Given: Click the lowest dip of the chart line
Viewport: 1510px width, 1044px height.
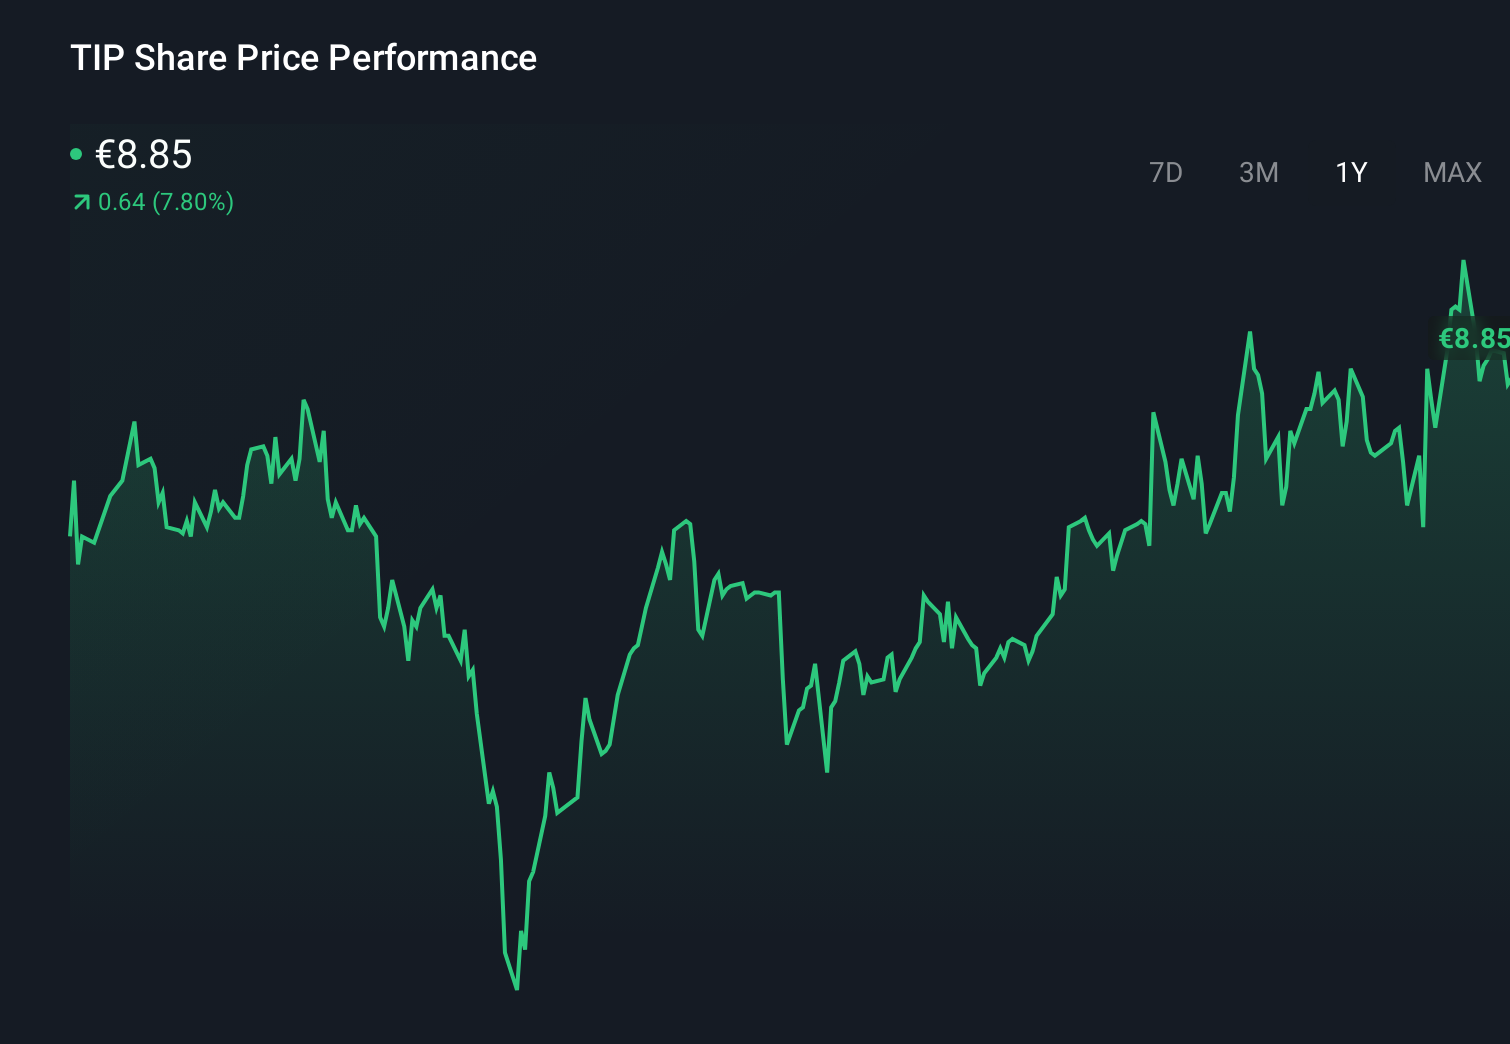Looking at the screenshot, I should [516, 988].
